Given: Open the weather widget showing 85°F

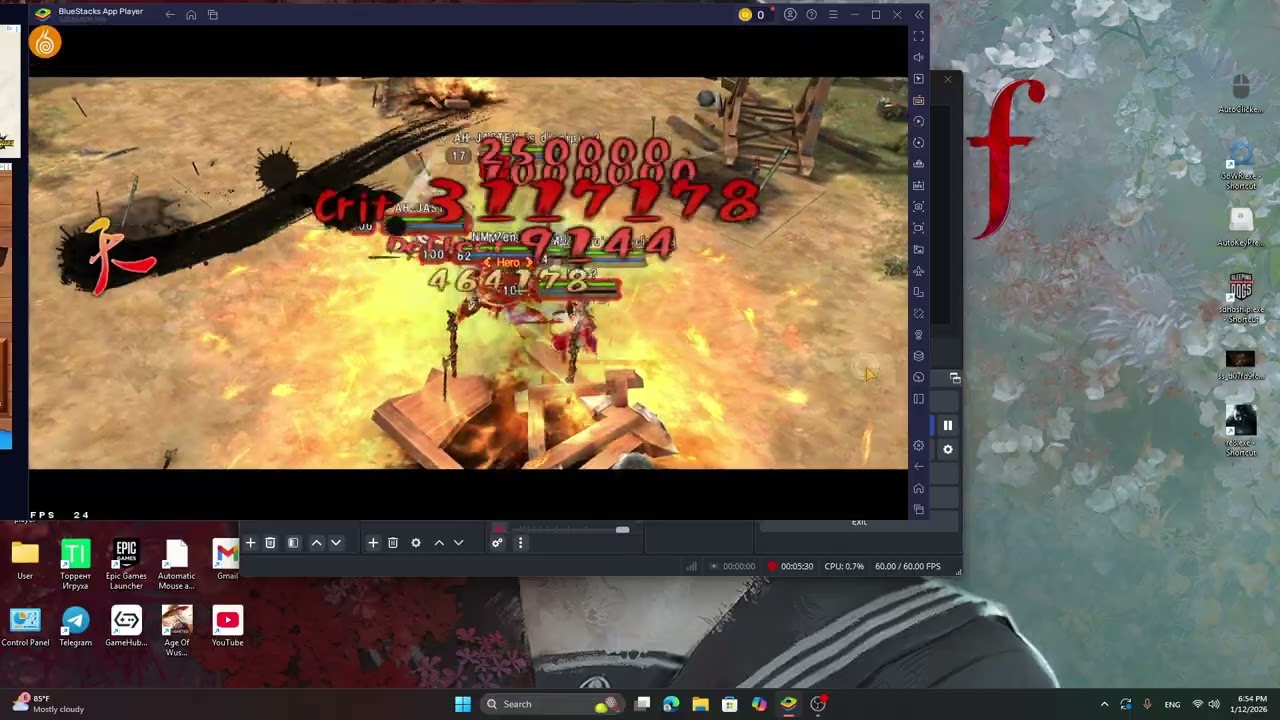Looking at the screenshot, I should click(48, 704).
